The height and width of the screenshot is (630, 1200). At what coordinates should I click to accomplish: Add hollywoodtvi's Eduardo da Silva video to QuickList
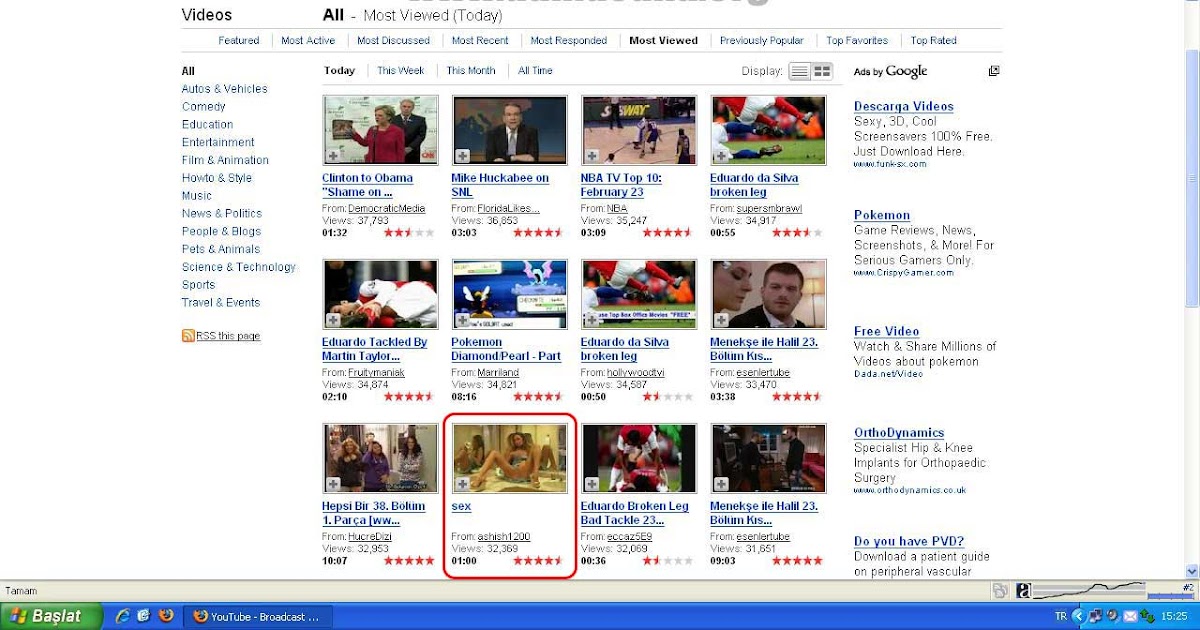coord(592,320)
